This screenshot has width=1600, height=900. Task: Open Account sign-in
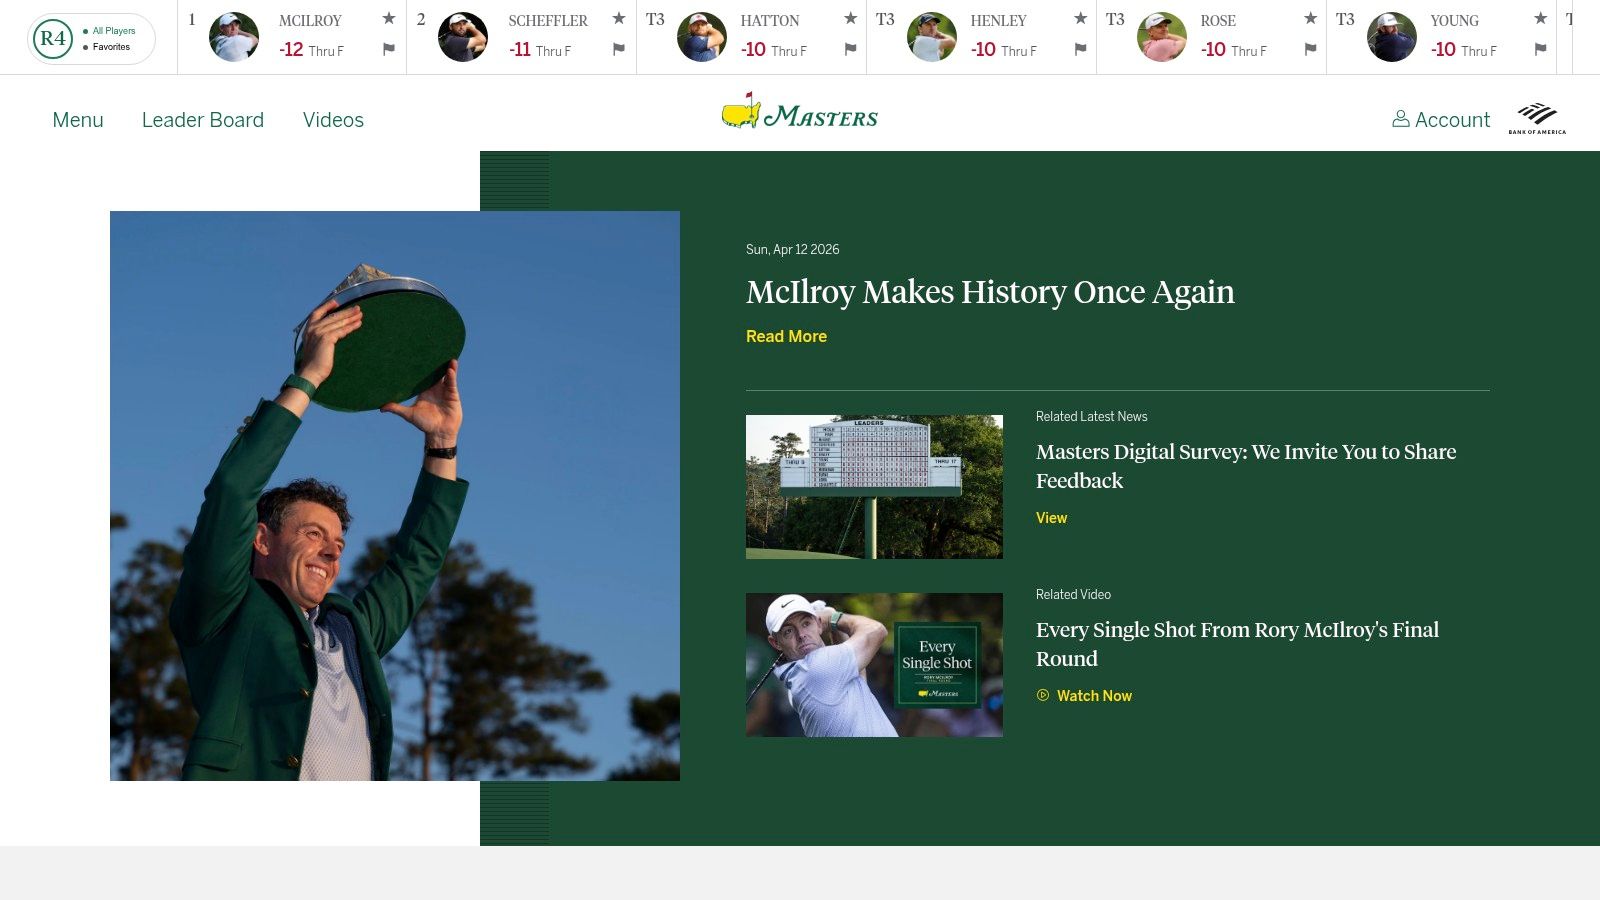[x=1441, y=120]
